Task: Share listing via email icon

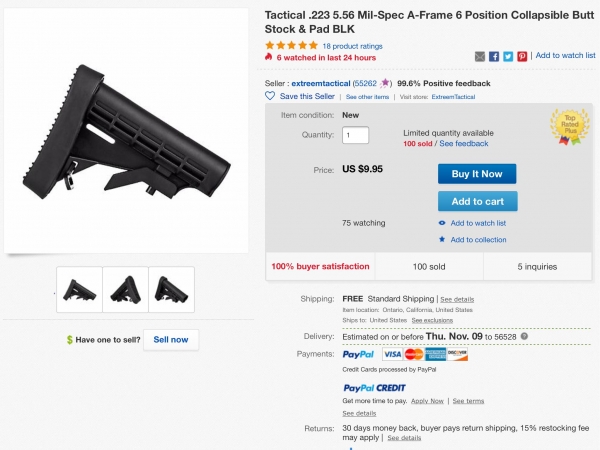Action: pos(479,57)
